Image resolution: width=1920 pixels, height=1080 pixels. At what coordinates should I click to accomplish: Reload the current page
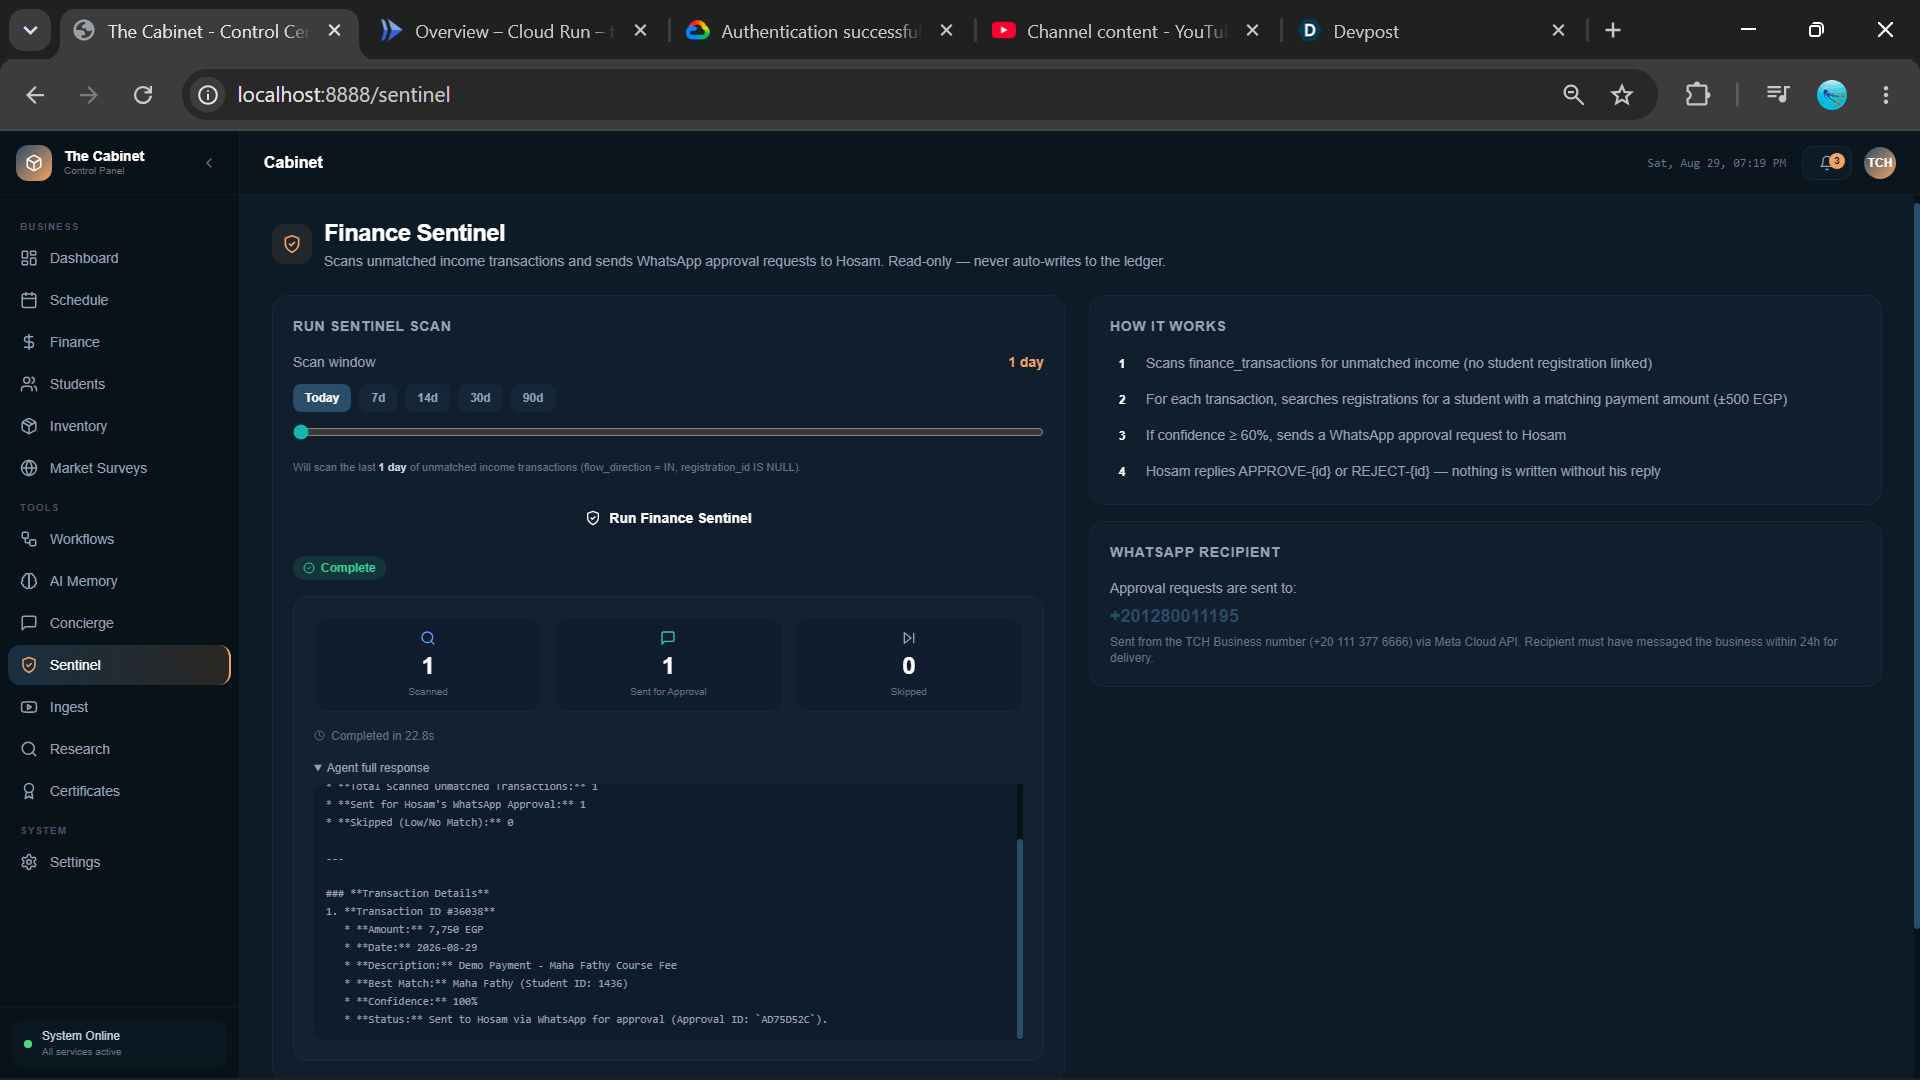(x=143, y=95)
